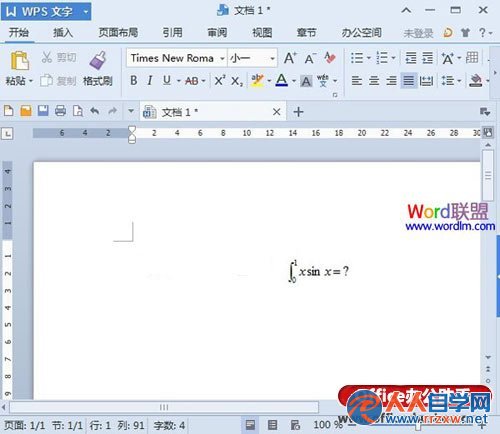The image size is (500, 434).
Task: Click the save floppy disk icon
Action: 43,110
